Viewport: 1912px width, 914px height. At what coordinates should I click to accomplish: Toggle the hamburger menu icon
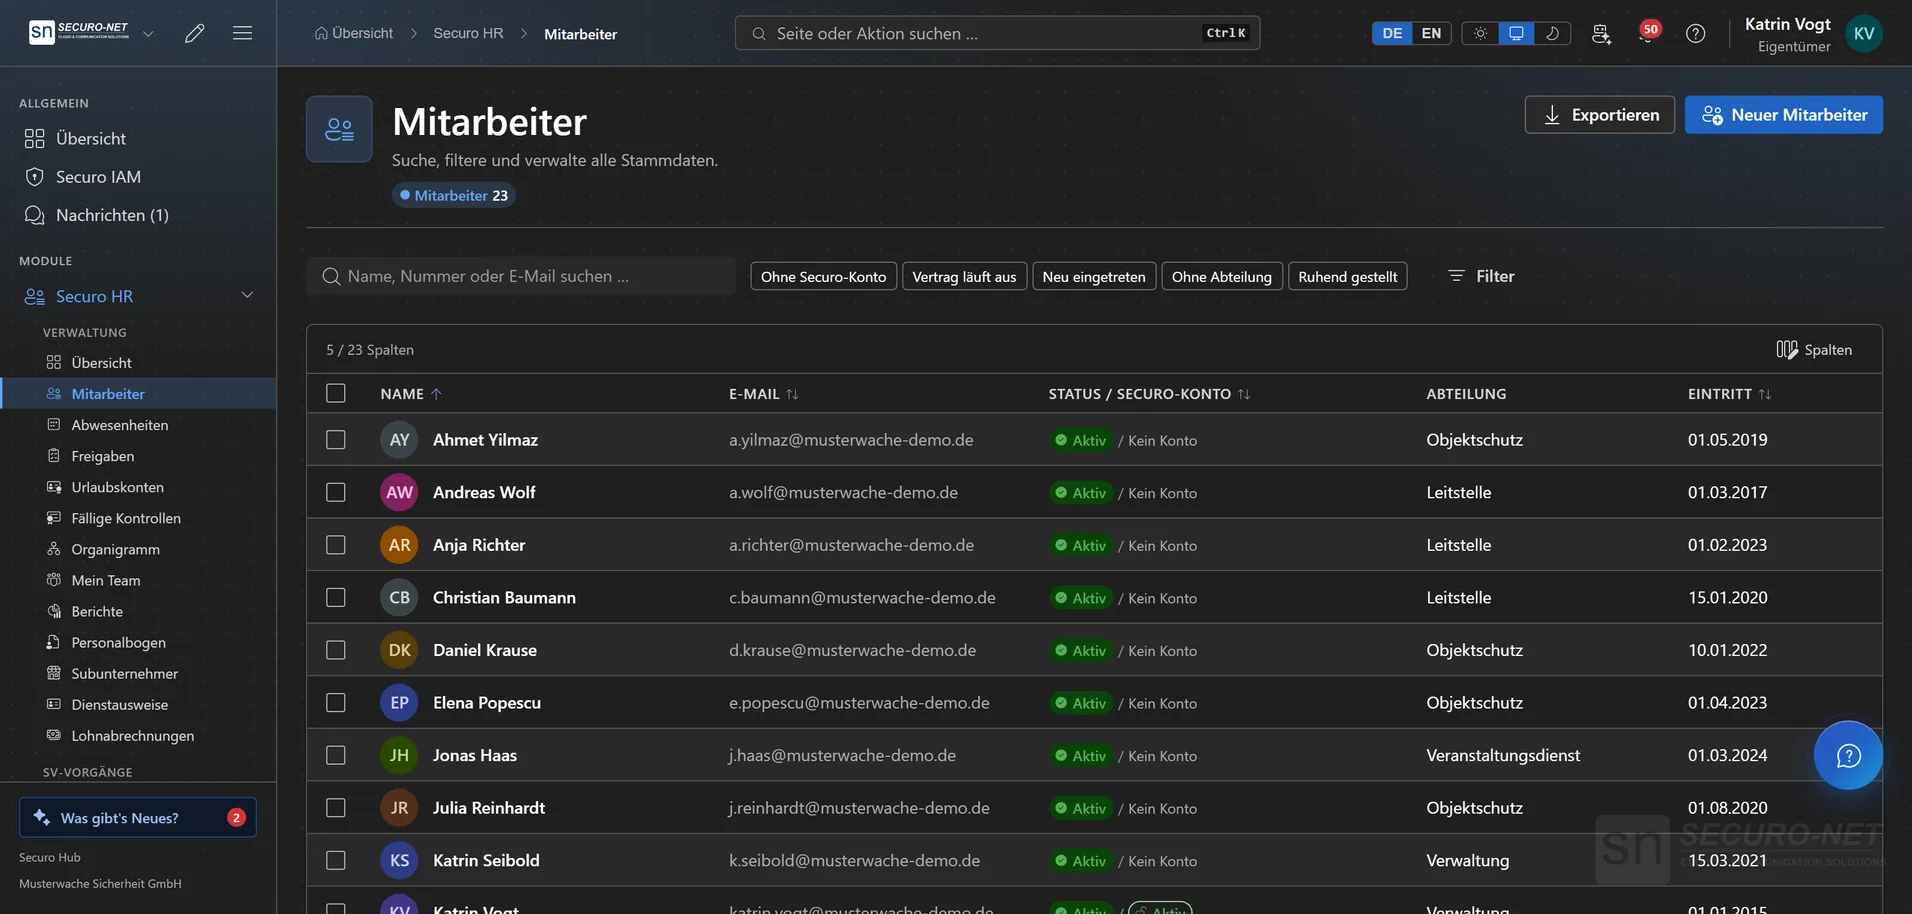point(242,33)
